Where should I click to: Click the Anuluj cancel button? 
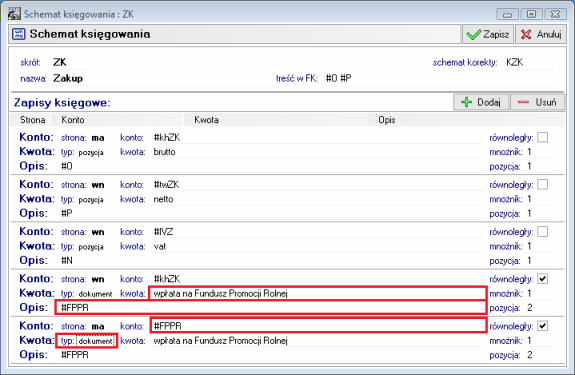tap(541, 34)
